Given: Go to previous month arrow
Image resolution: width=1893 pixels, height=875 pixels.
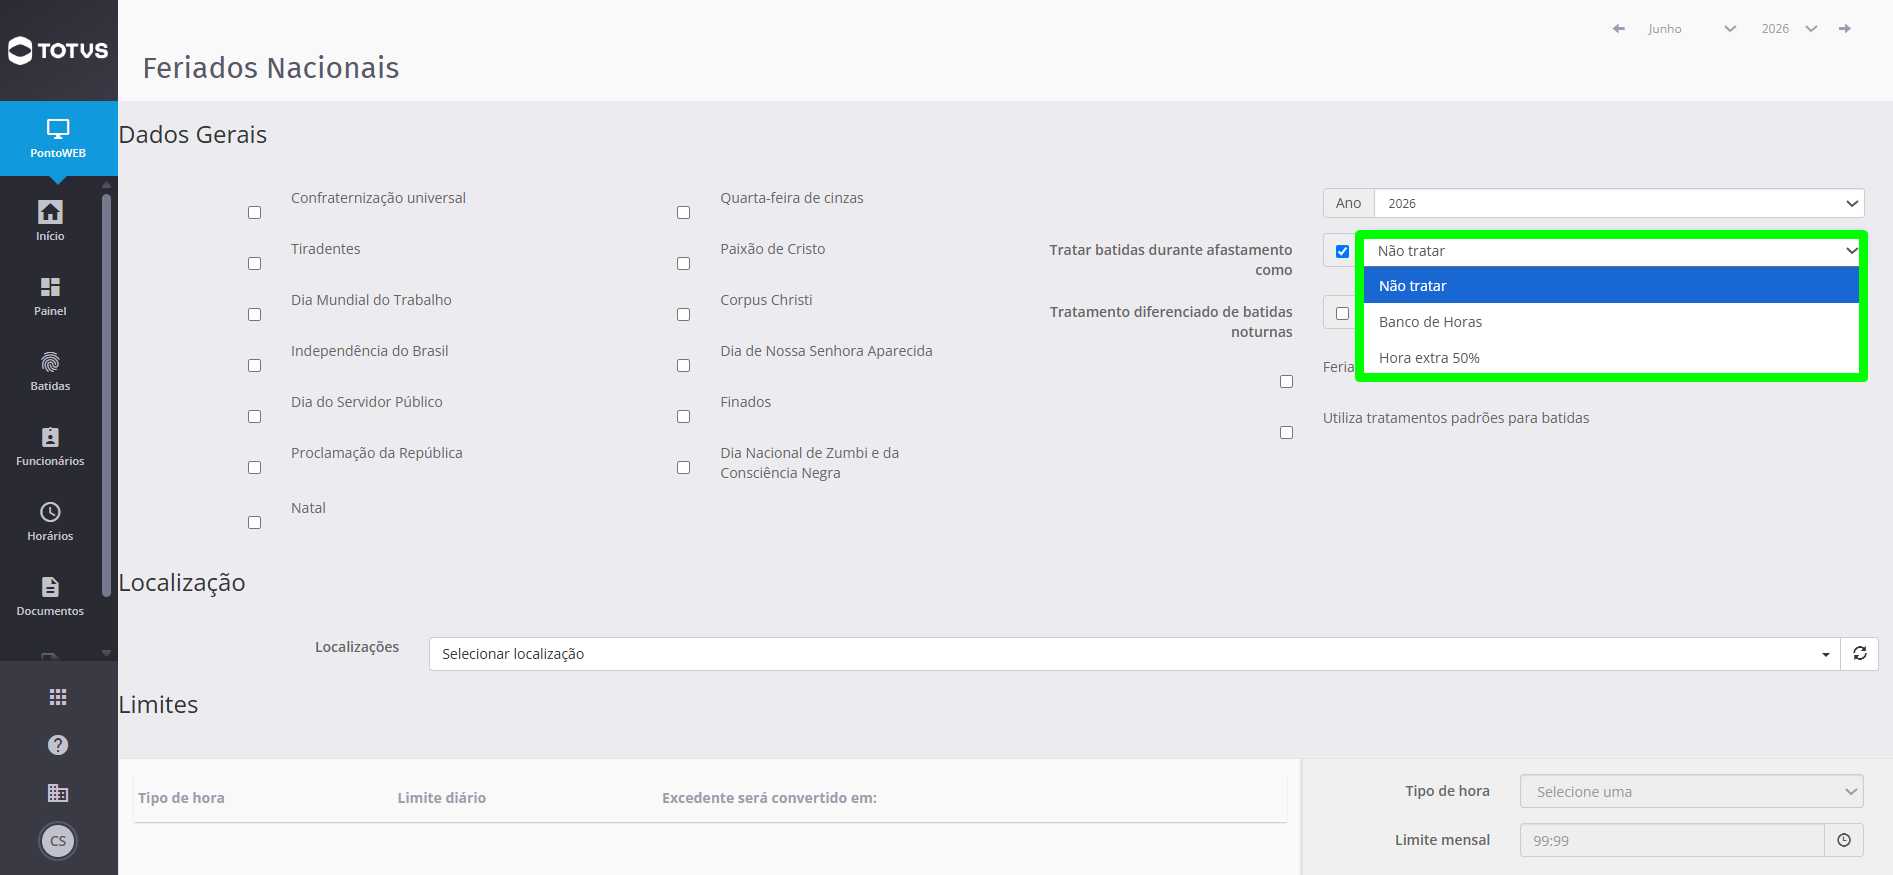Looking at the screenshot, I should click(1618, 29).
